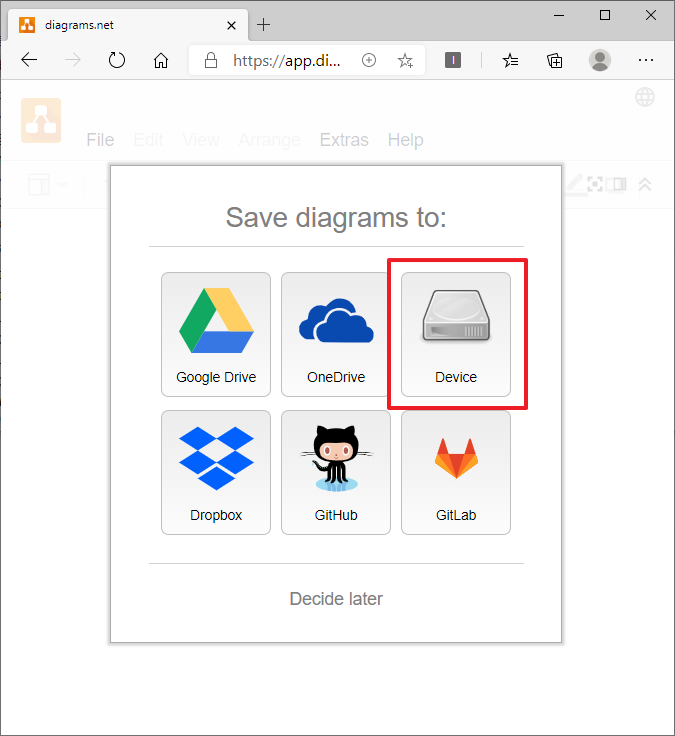The image size is (675, 736).
Task: Toggle fullscreen icon in toolbar
Action: [595, 184]
